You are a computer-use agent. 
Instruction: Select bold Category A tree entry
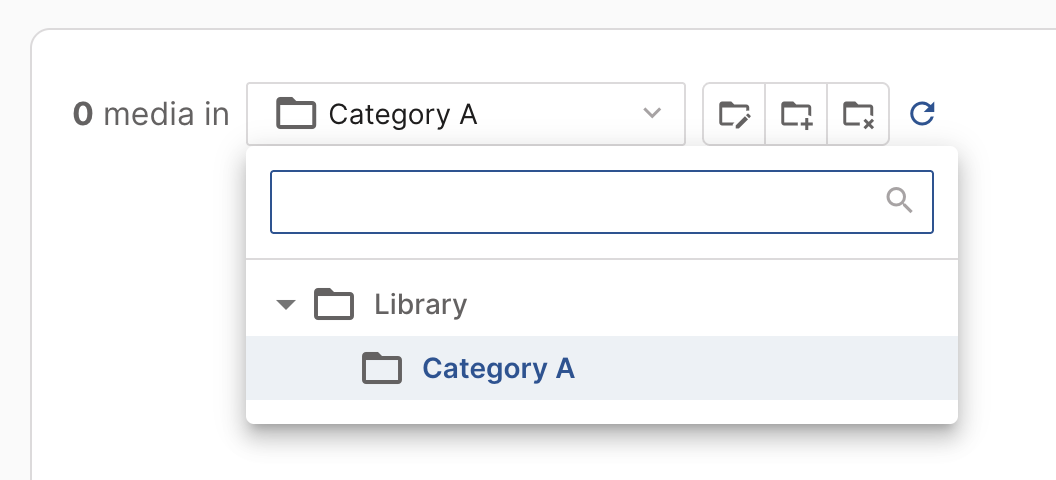click(x=498, y=368)
